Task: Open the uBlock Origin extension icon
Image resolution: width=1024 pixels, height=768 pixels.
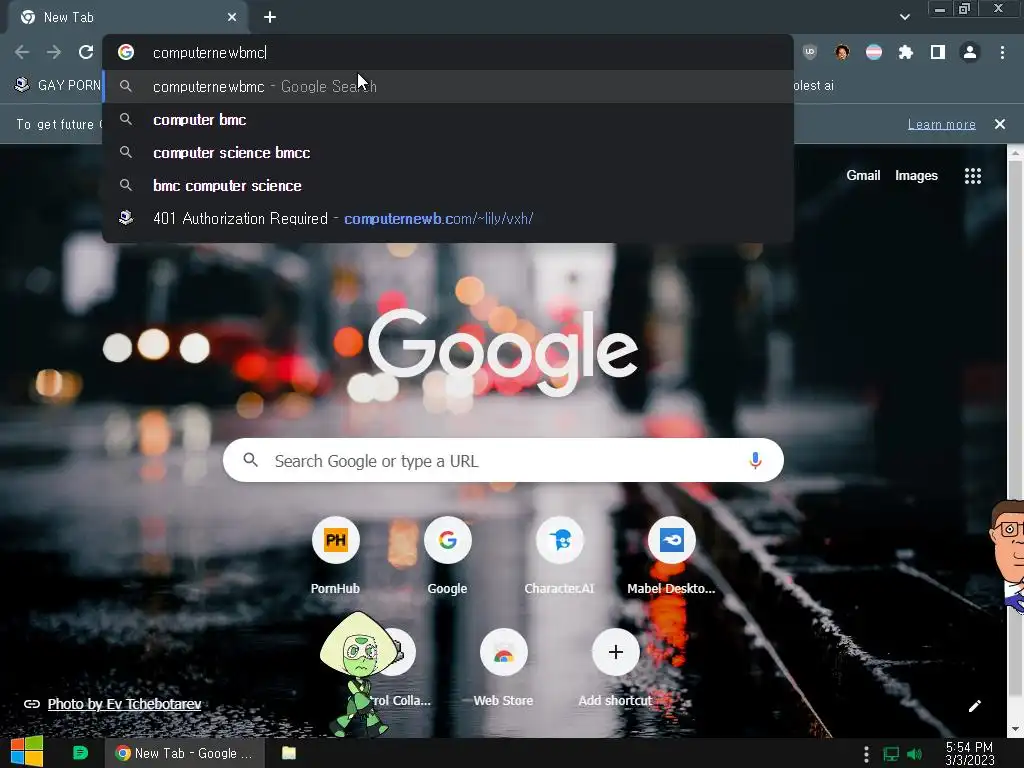Action: coord(810,52)
